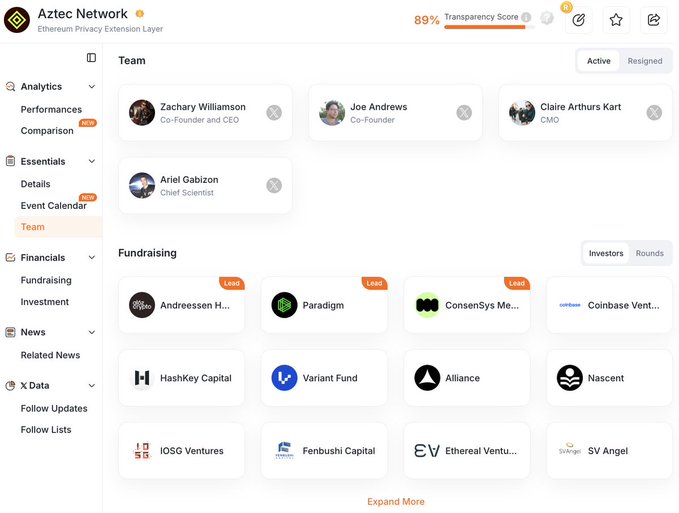Screen dimensions: 679x513
Task: Collapse the Analytics section chevron
Action: [x=92, y=87]
